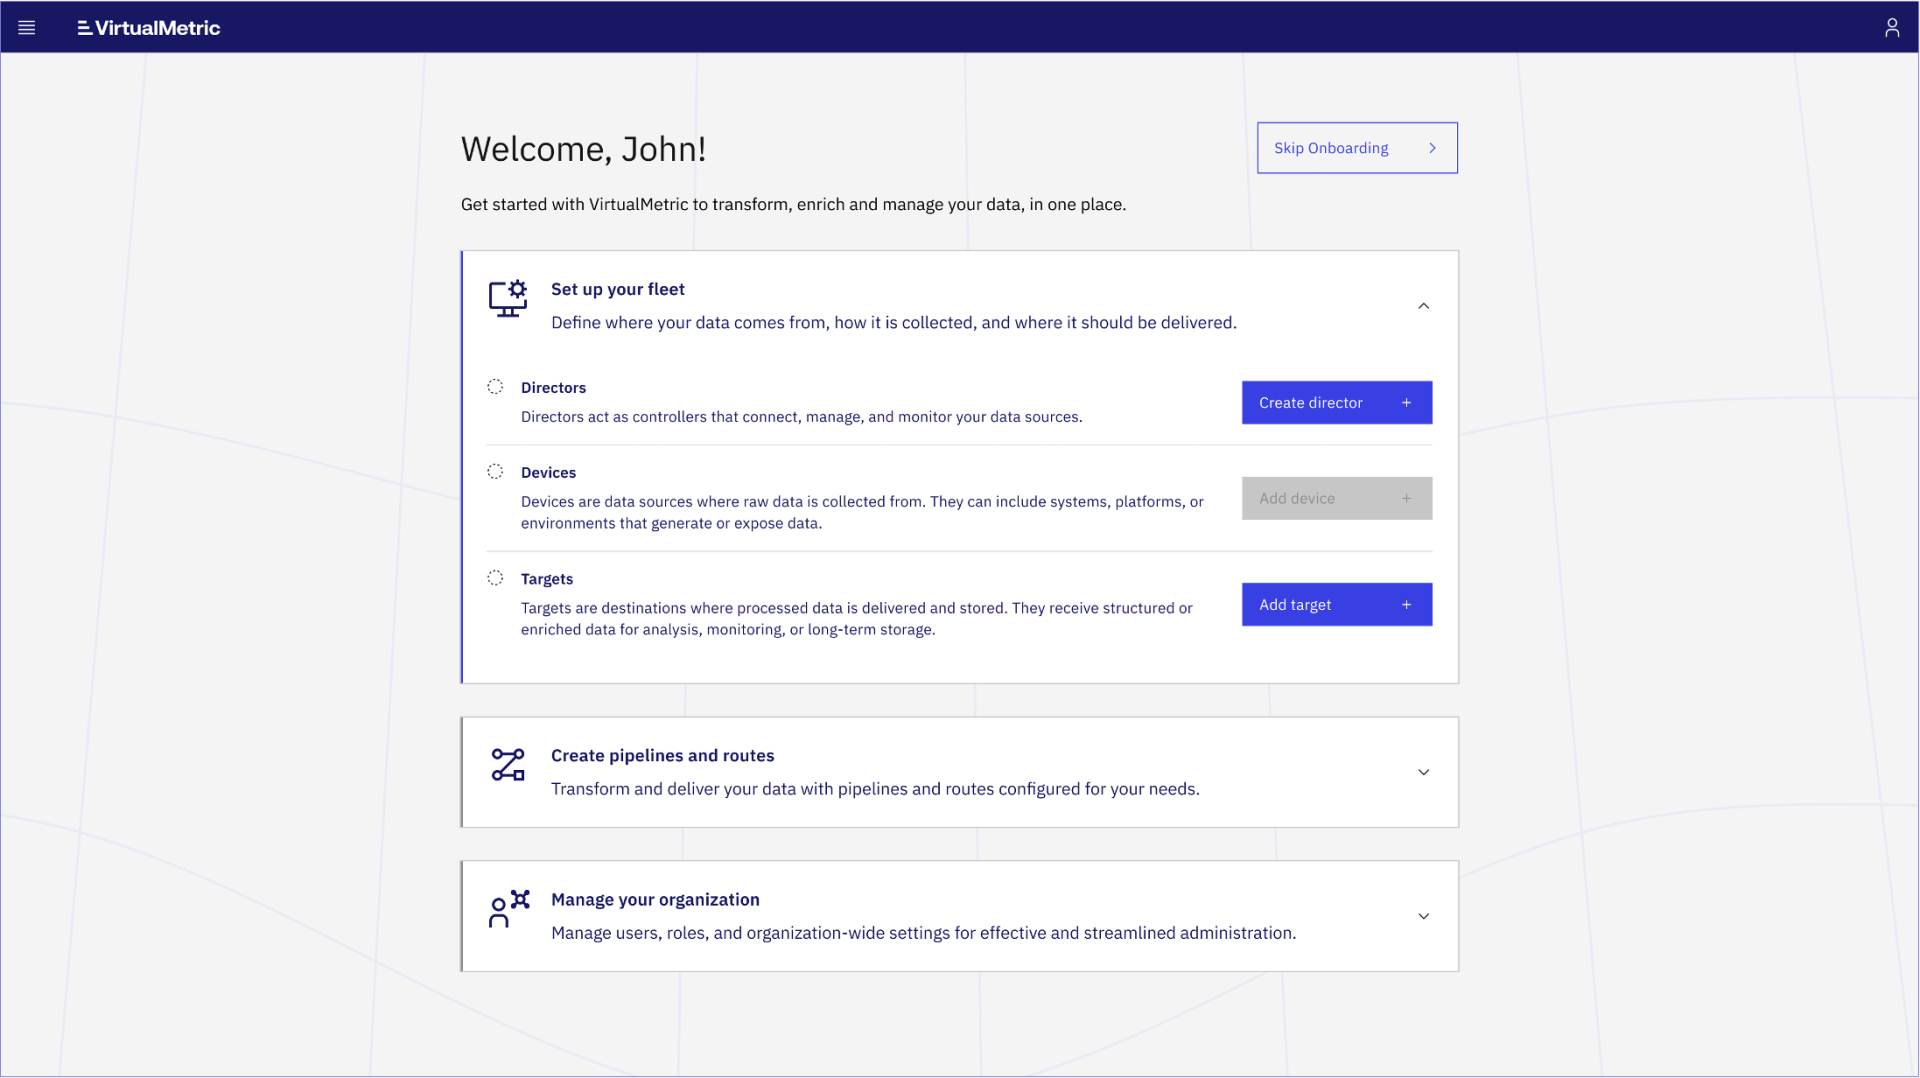This screenshot has height=1078, width=1920.
Task: Select the Directors completion status circle
Action: pos(497,385)
